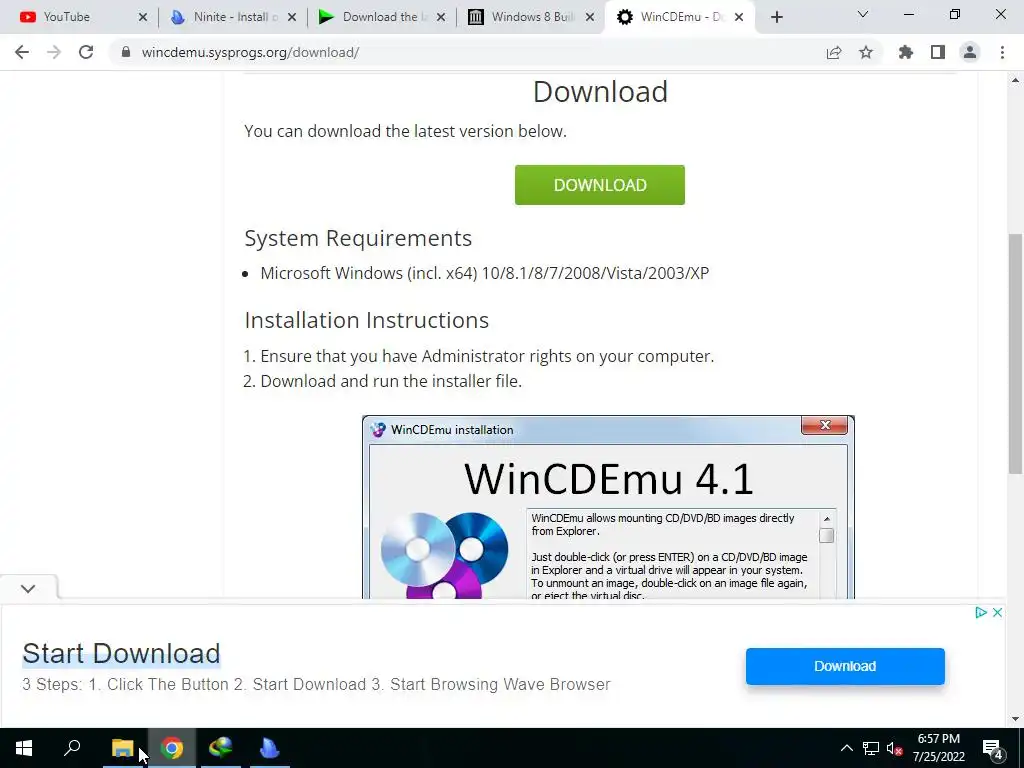Viewport: 1024px width, 768px height.
Task: Click 'Download and run the installer file'
Action: (x=391, y=381)
